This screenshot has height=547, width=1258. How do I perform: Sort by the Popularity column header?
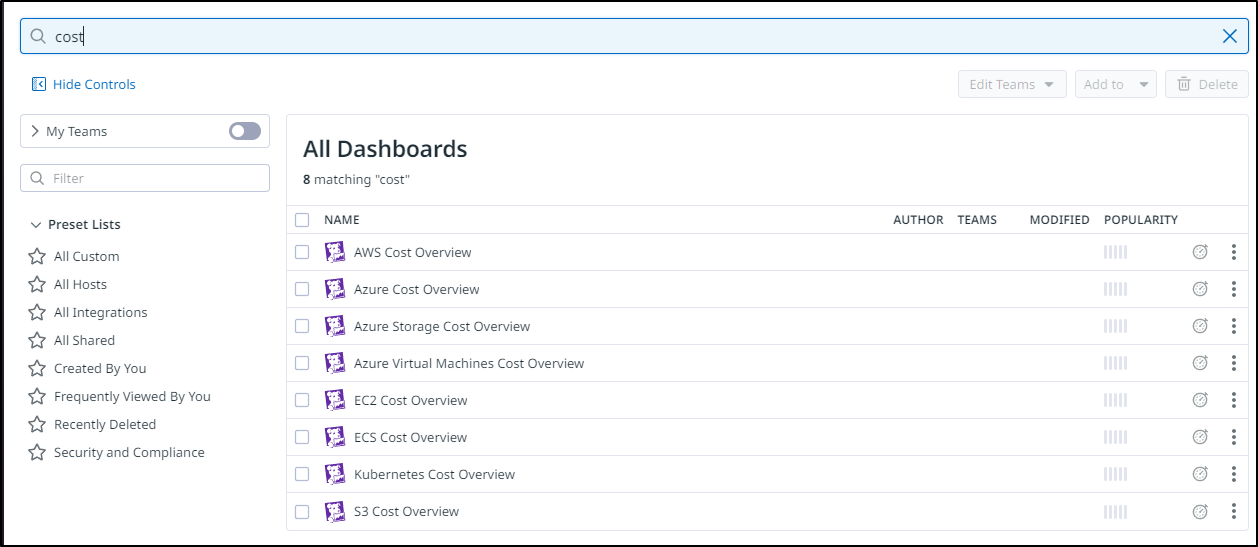1141,220
